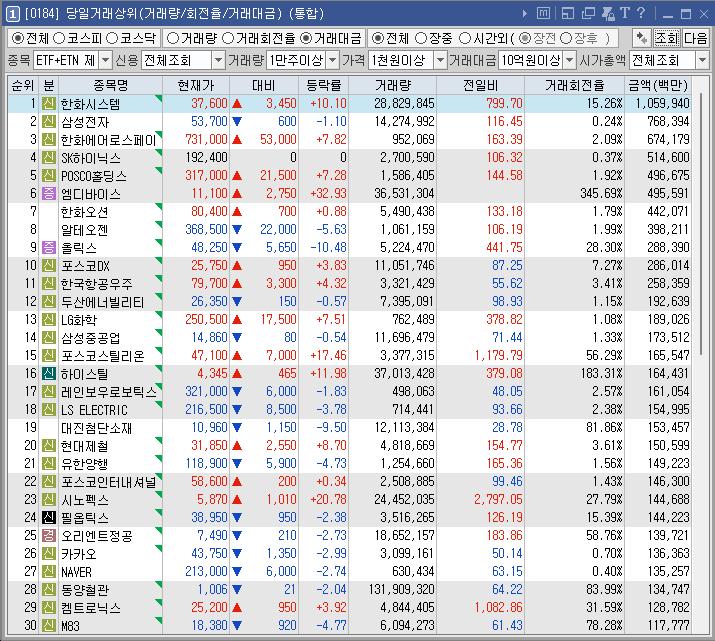
Task: Click the pin lock icon in title bar
Action: (608, 14)
